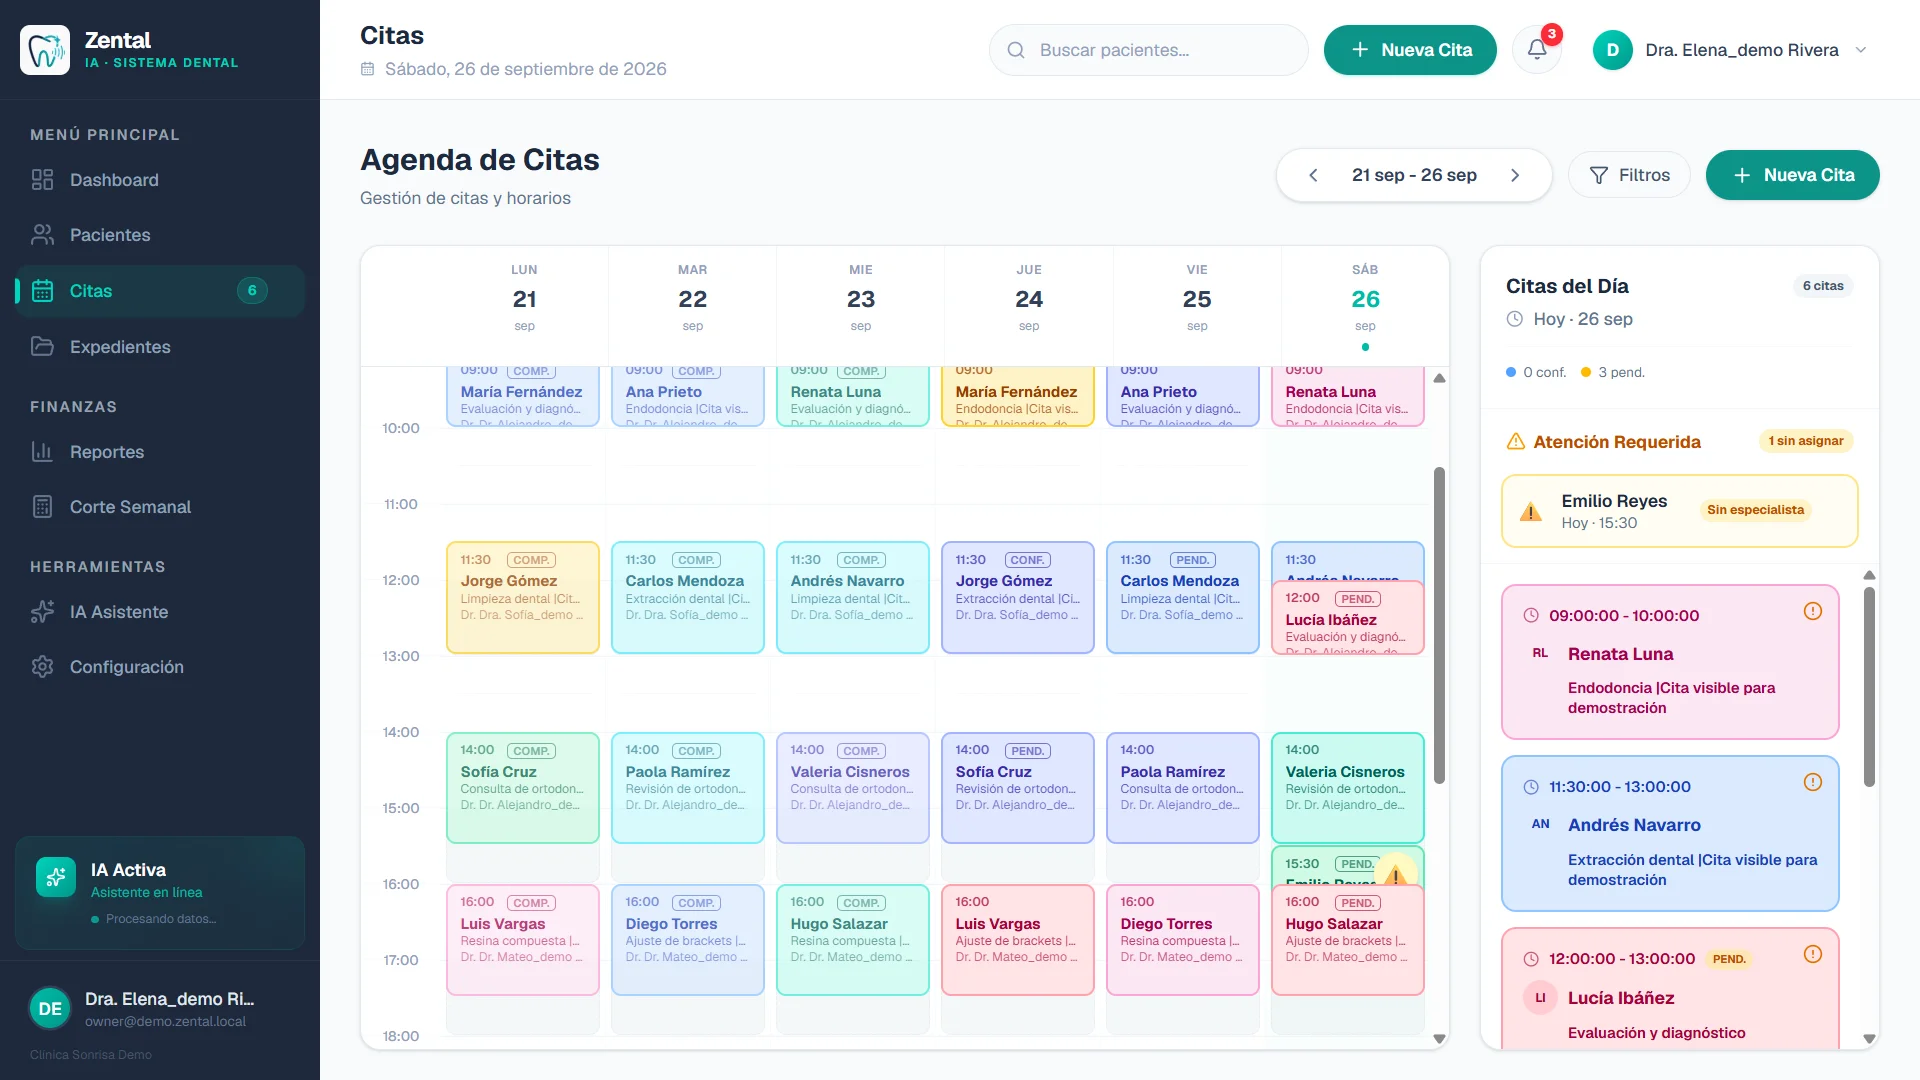Open Lucía Ibáñez Saturday 12:00 appointment
The image size is (1920, 1080).
coord(1347,618)
